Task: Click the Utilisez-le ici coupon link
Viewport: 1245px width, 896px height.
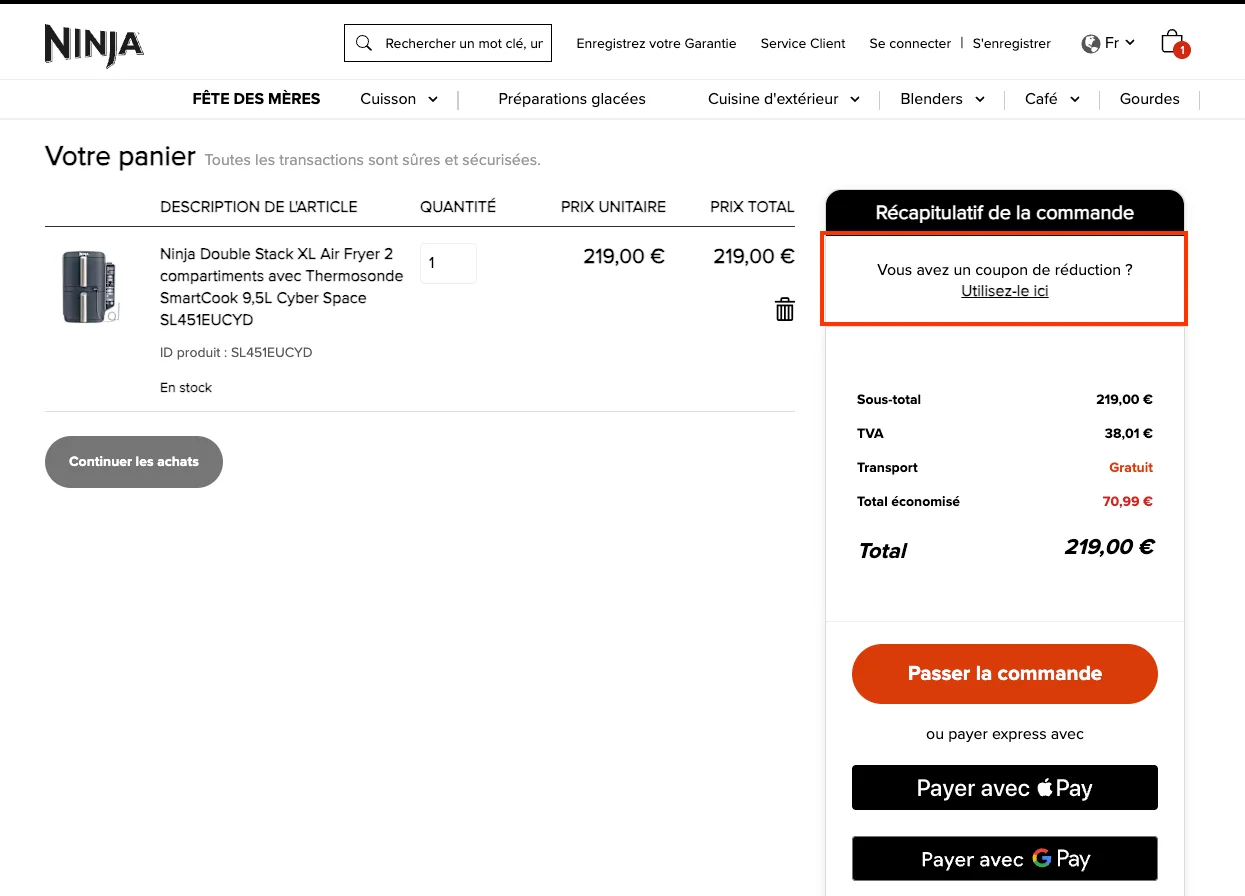Action: click(1005, 291)
